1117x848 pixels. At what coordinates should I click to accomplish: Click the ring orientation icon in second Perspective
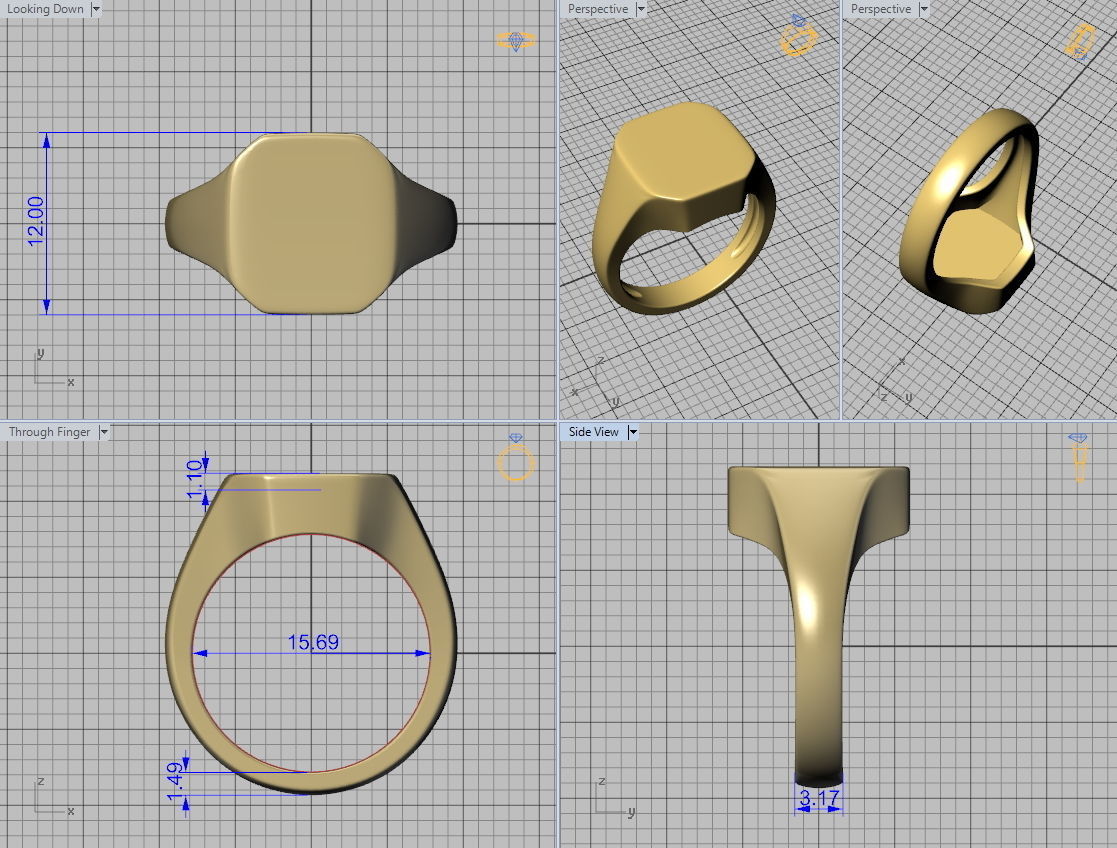[x=1080, y=39]
